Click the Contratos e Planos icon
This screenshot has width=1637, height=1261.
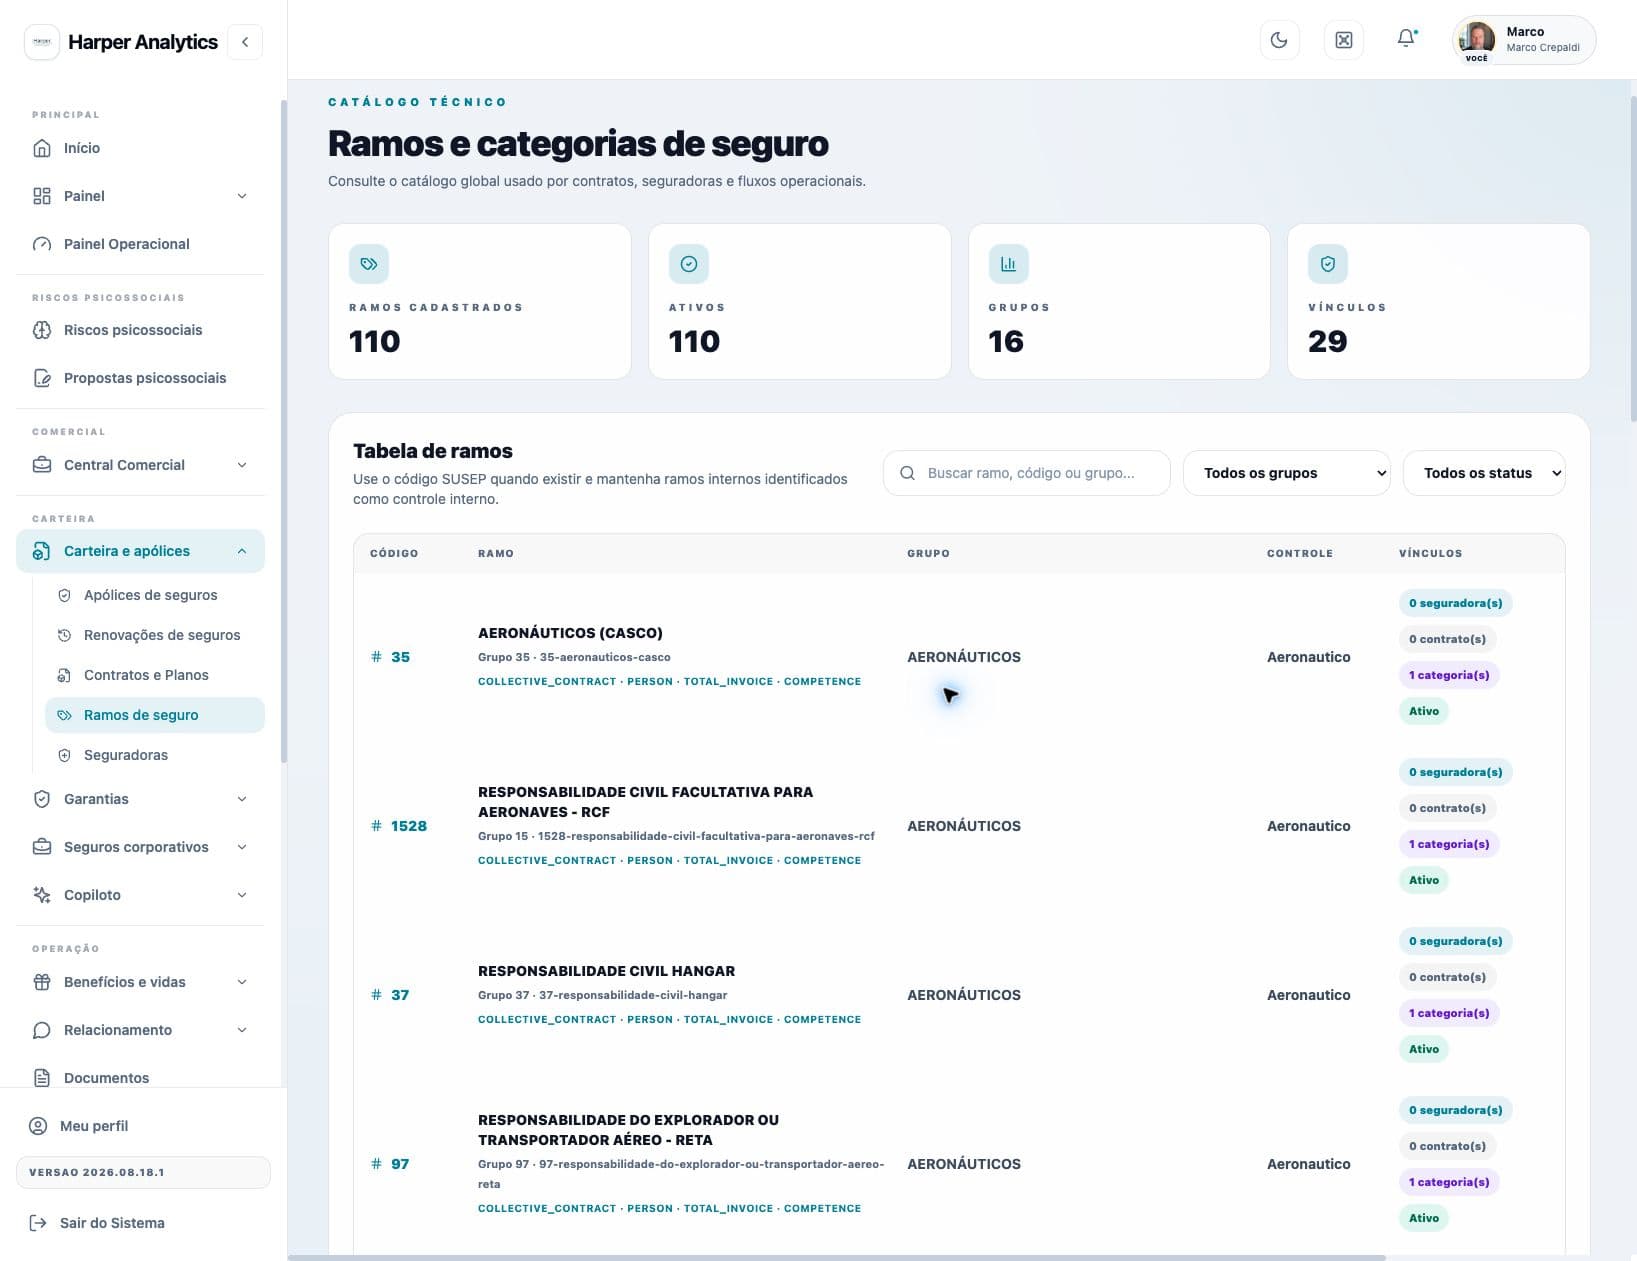(x=64, y=675)
